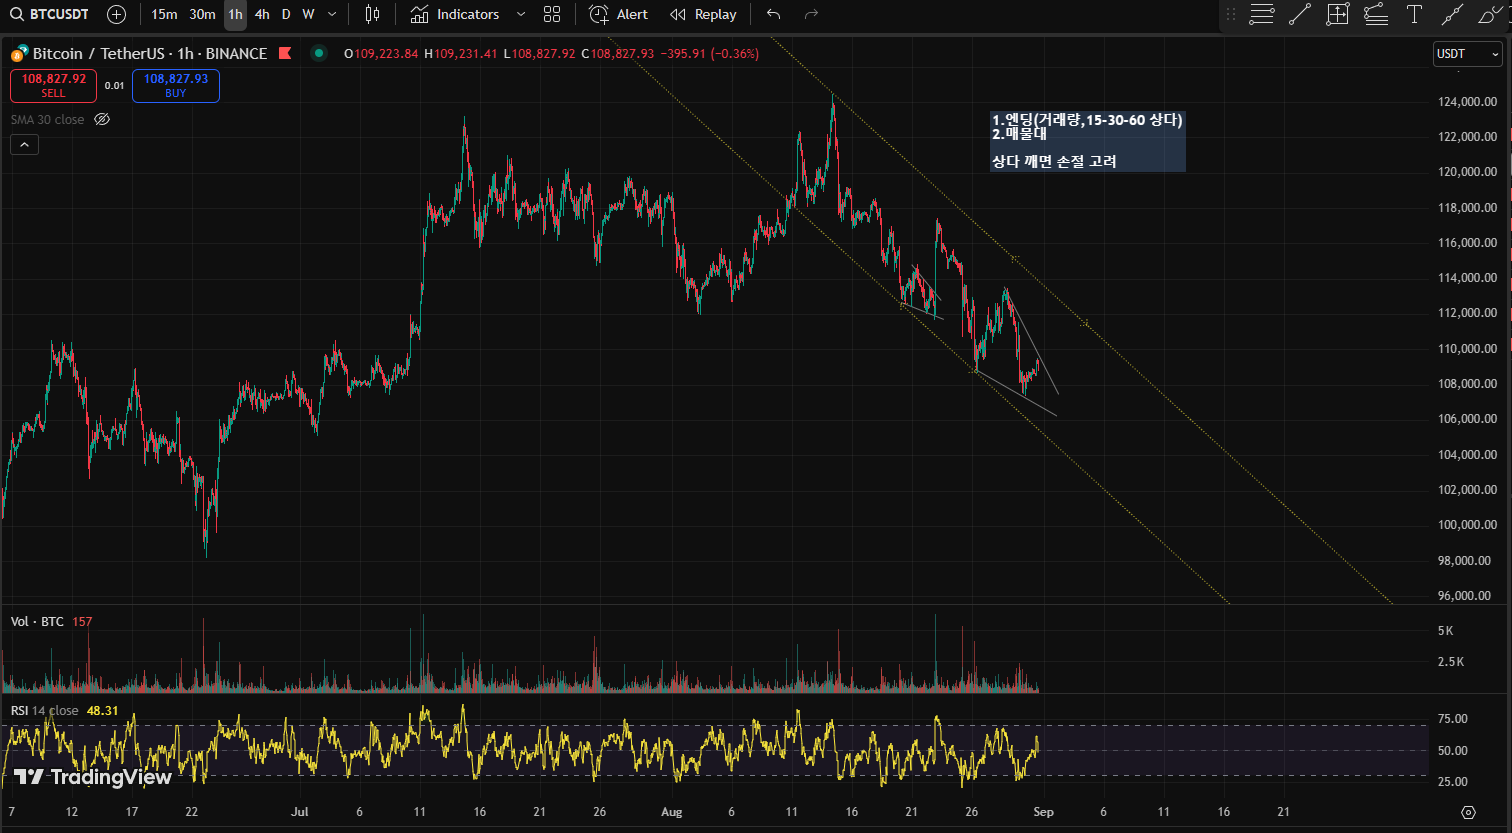Open the indicator templates grid icon
This screenshot has height=833, width=1512.
point(552,14)
